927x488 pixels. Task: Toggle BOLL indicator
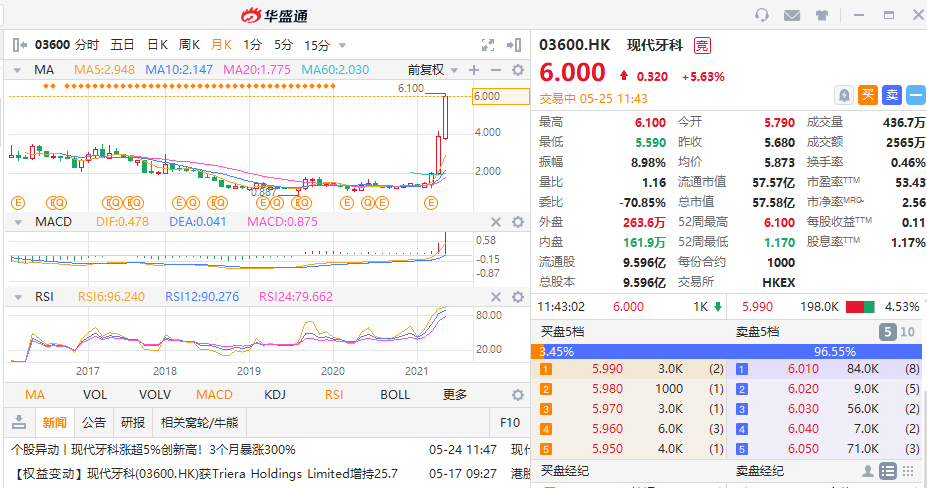coord(395,395)
